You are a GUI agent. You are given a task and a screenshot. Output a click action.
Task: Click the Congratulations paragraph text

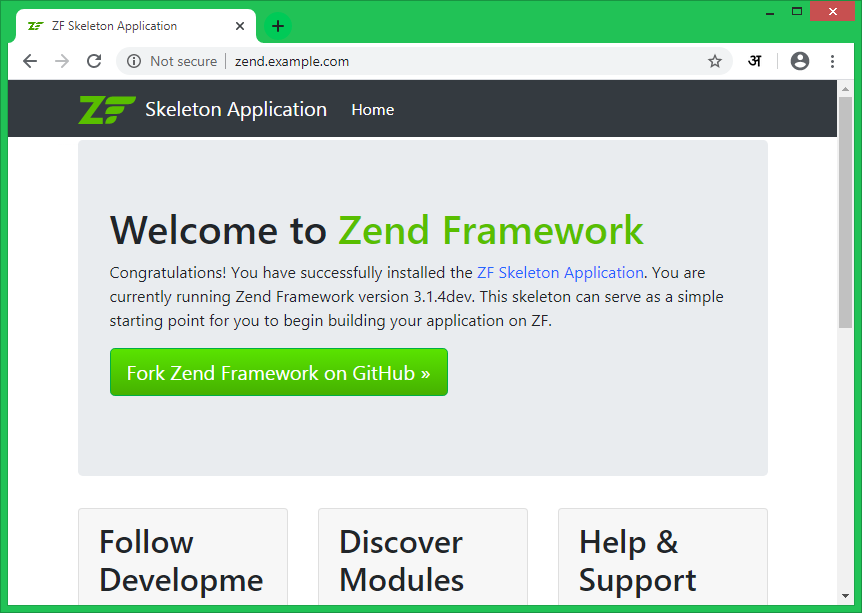click(416, 297)
